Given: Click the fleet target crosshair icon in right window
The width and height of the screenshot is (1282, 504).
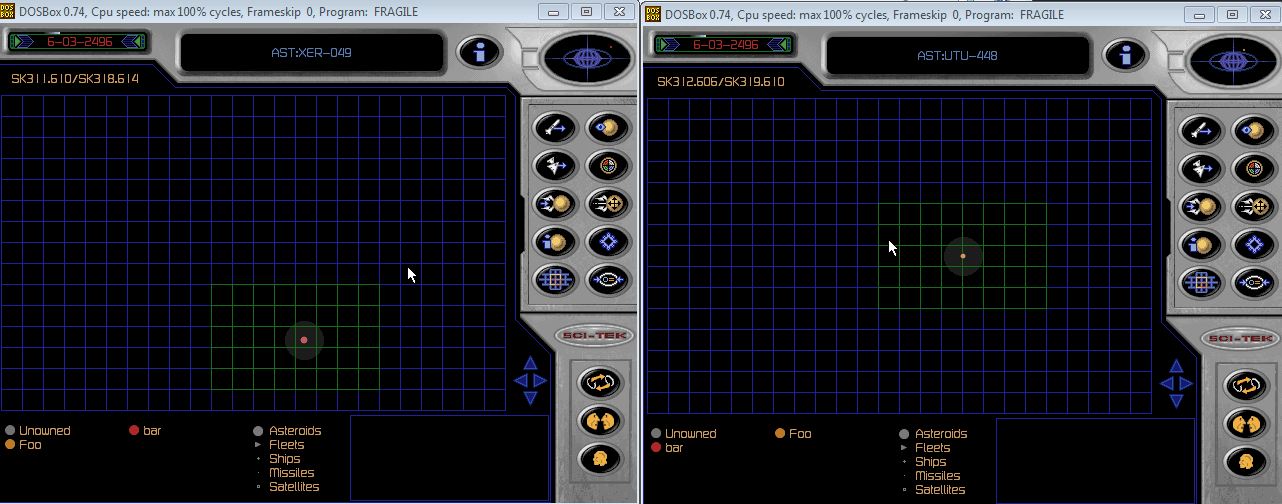Looking at the screenshot, I should tap(1252, 206).
